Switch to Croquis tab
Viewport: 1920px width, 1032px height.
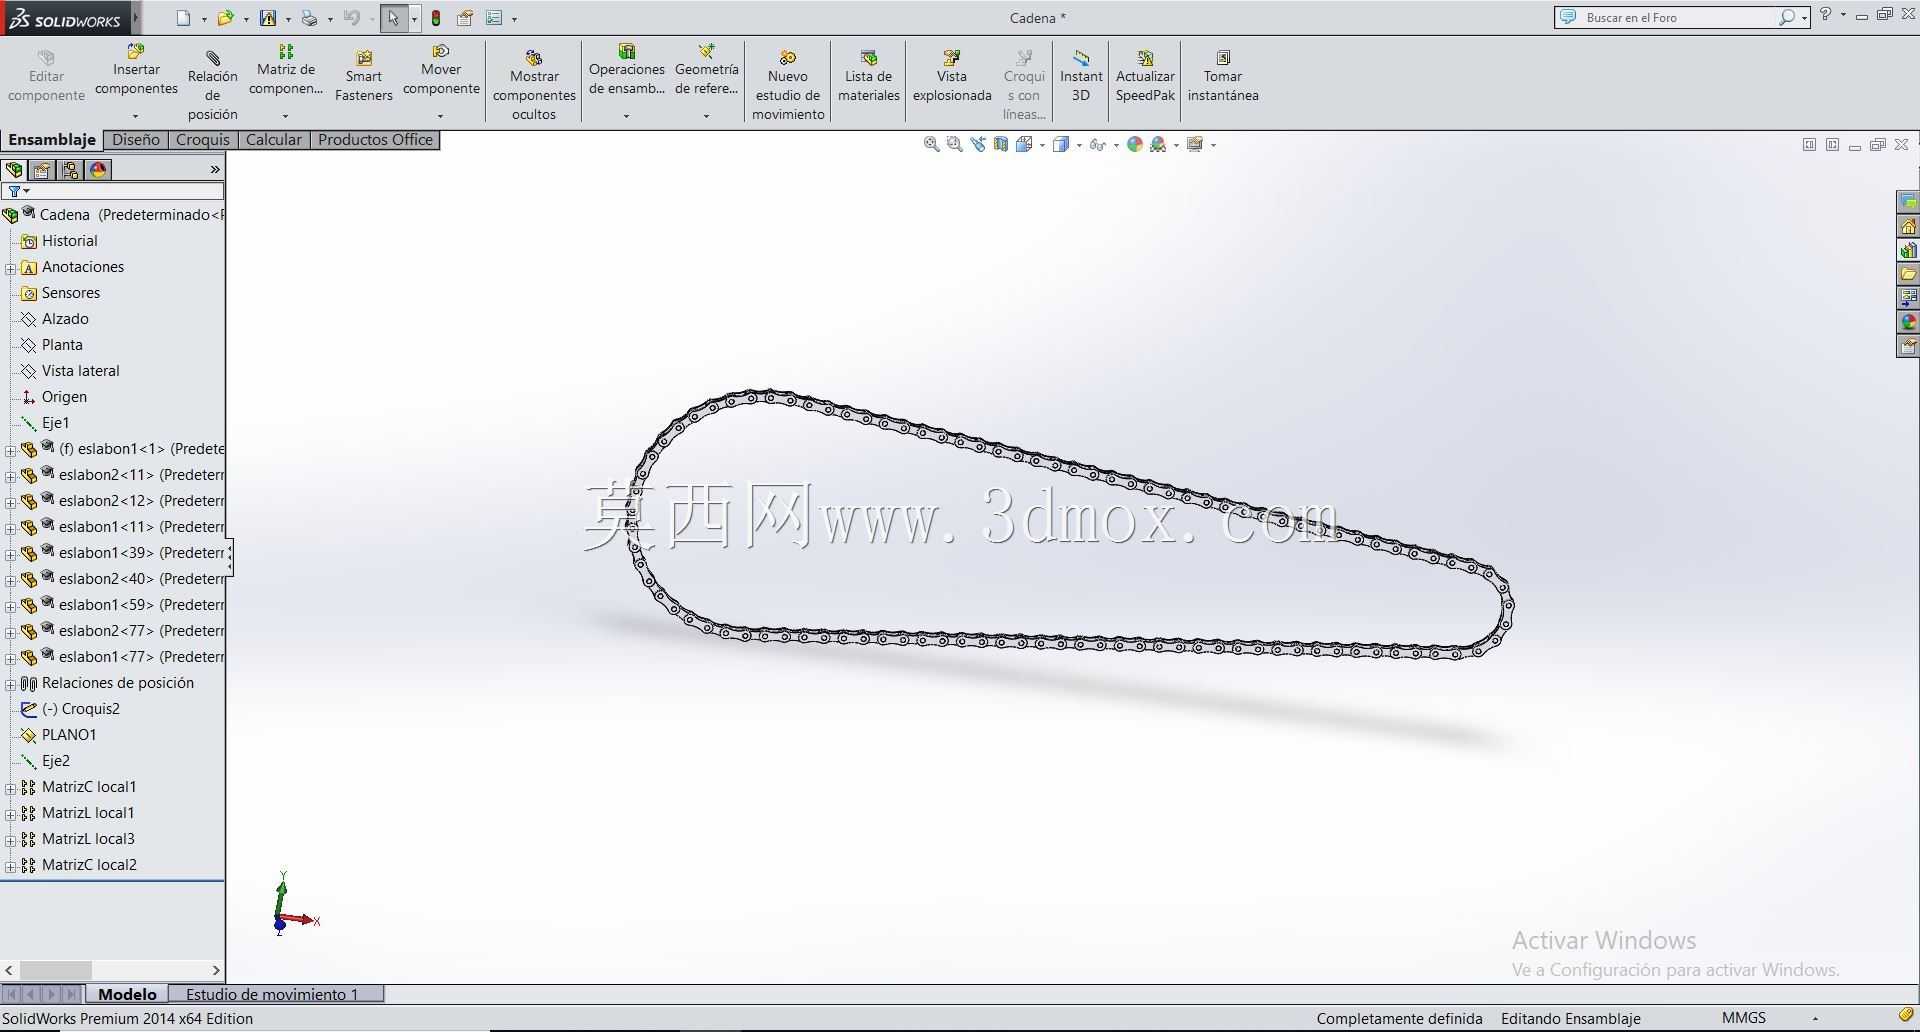coord(203,140)
